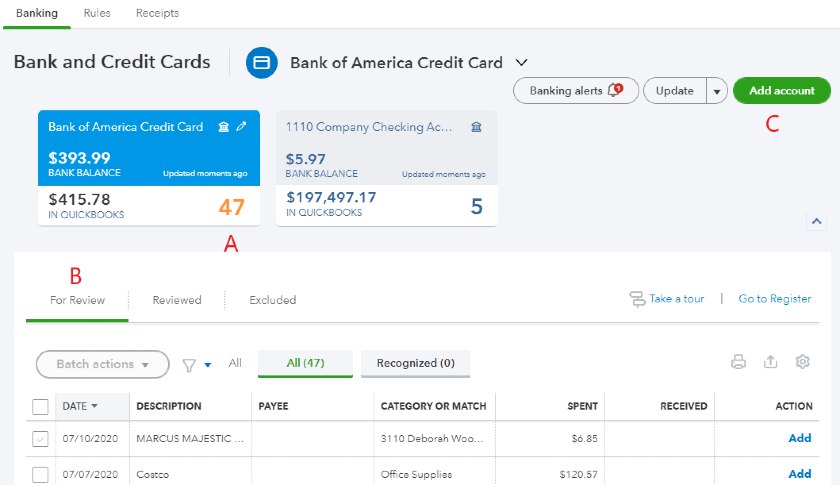Select the Recognized (0) tab

415,363
